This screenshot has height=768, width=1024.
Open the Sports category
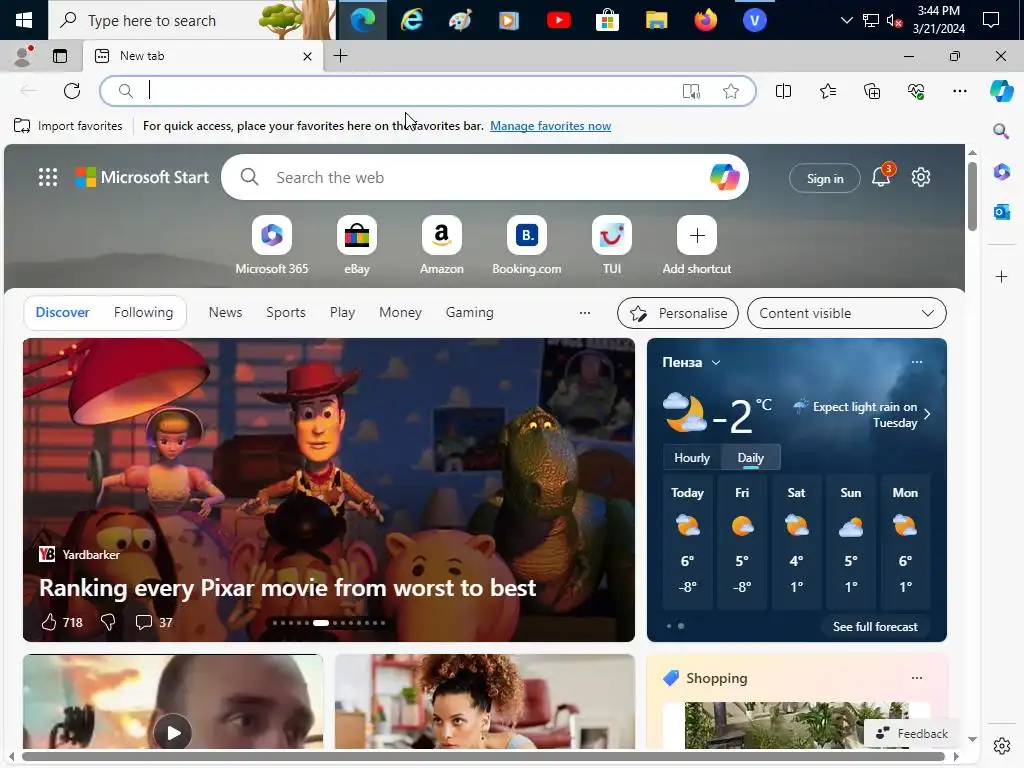pos(285,313)
